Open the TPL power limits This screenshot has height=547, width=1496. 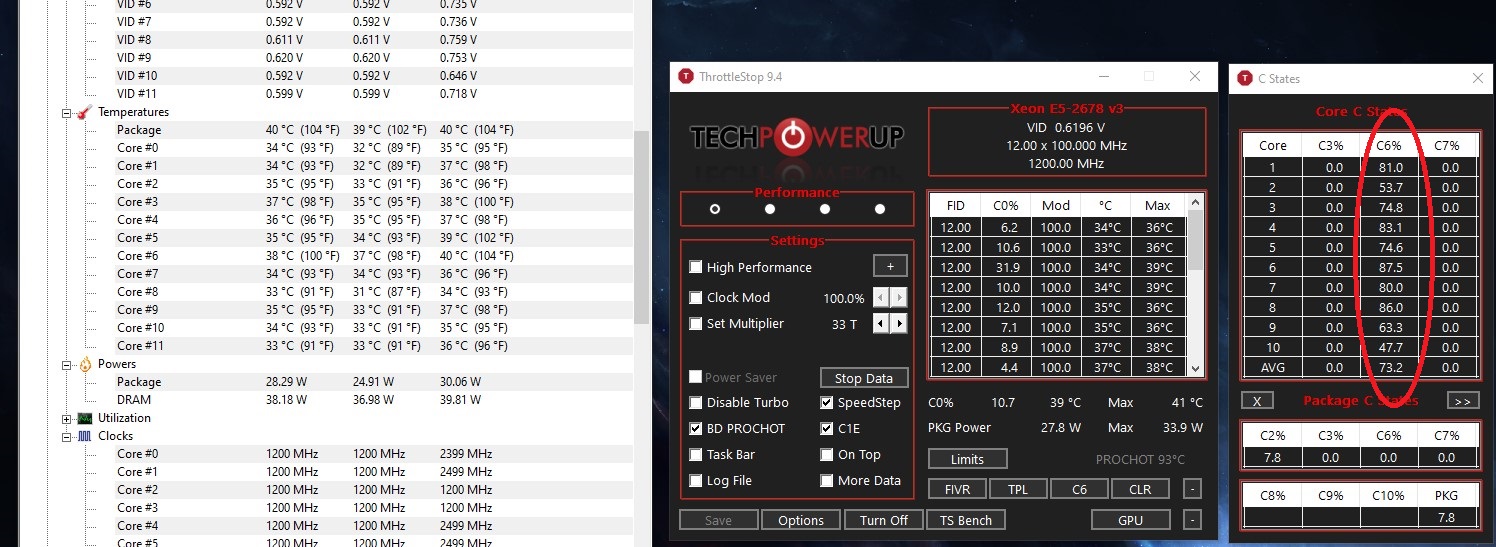1018,489
